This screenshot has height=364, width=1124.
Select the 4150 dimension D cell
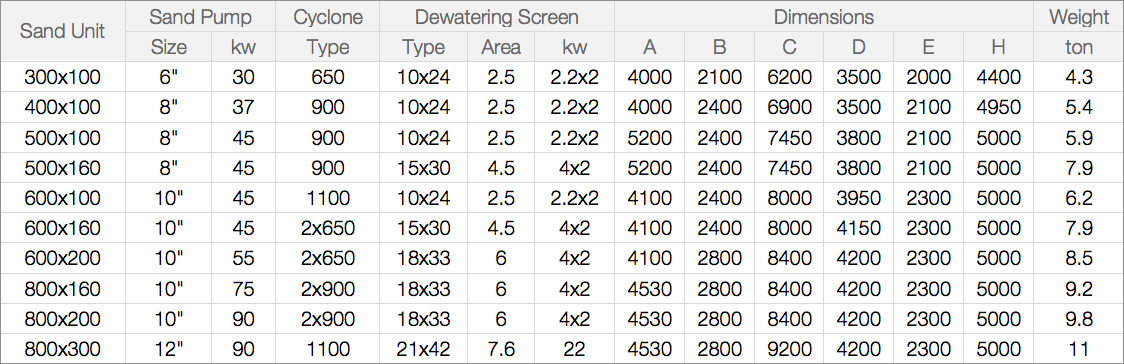pos(859,229)
